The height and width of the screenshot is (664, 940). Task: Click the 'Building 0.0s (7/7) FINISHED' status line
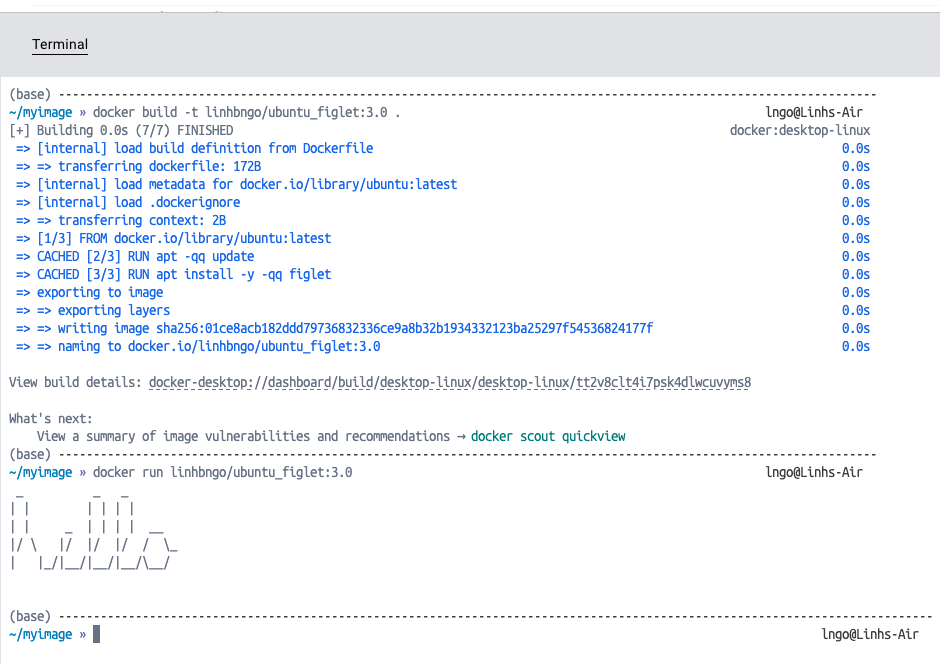(x=121, y=130)
